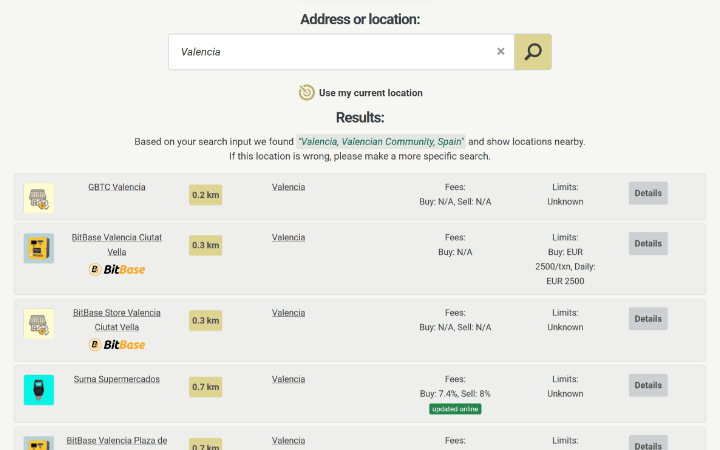Image resolution: width=720 pixels, height=450 pixels.
Task: Open BitBase Store Valencia Ciutat Vella link
Action: click(x=117, y=320)
